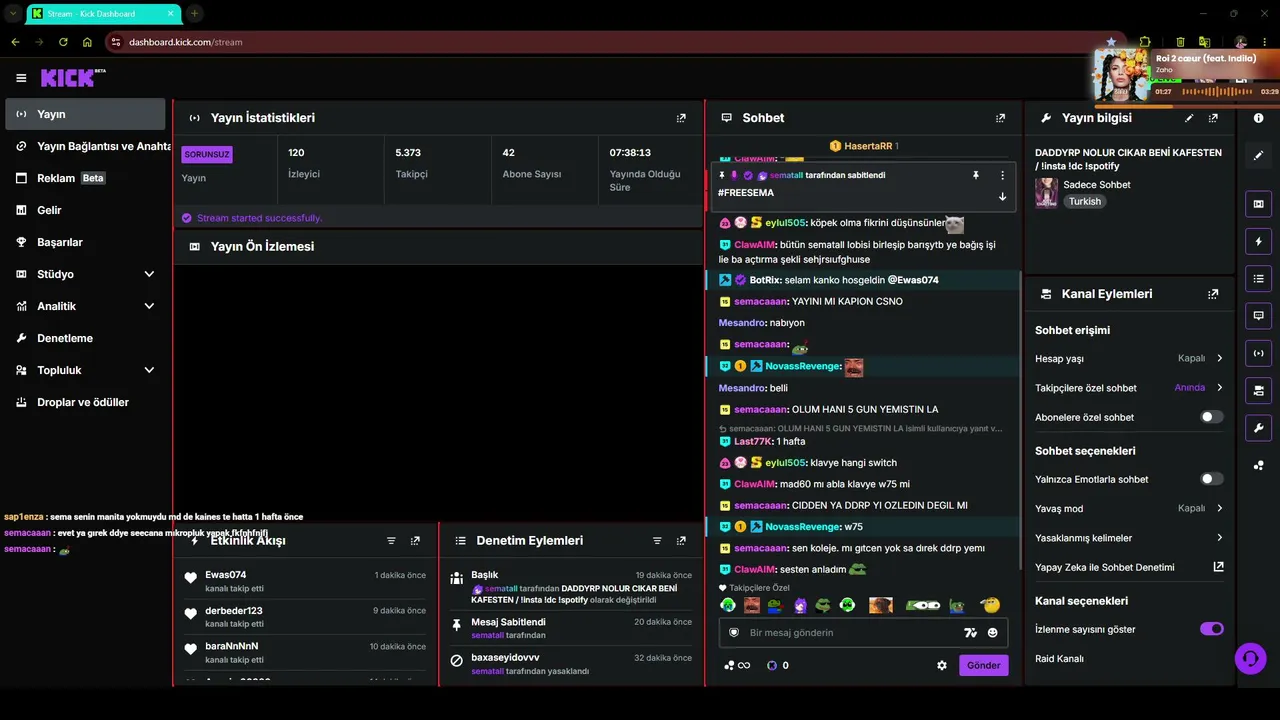Screen dimensions: 1280x720
Task: Pop out the Etkinlik Akışı panel
Action: pyautogui.click(x=415, y=541)
